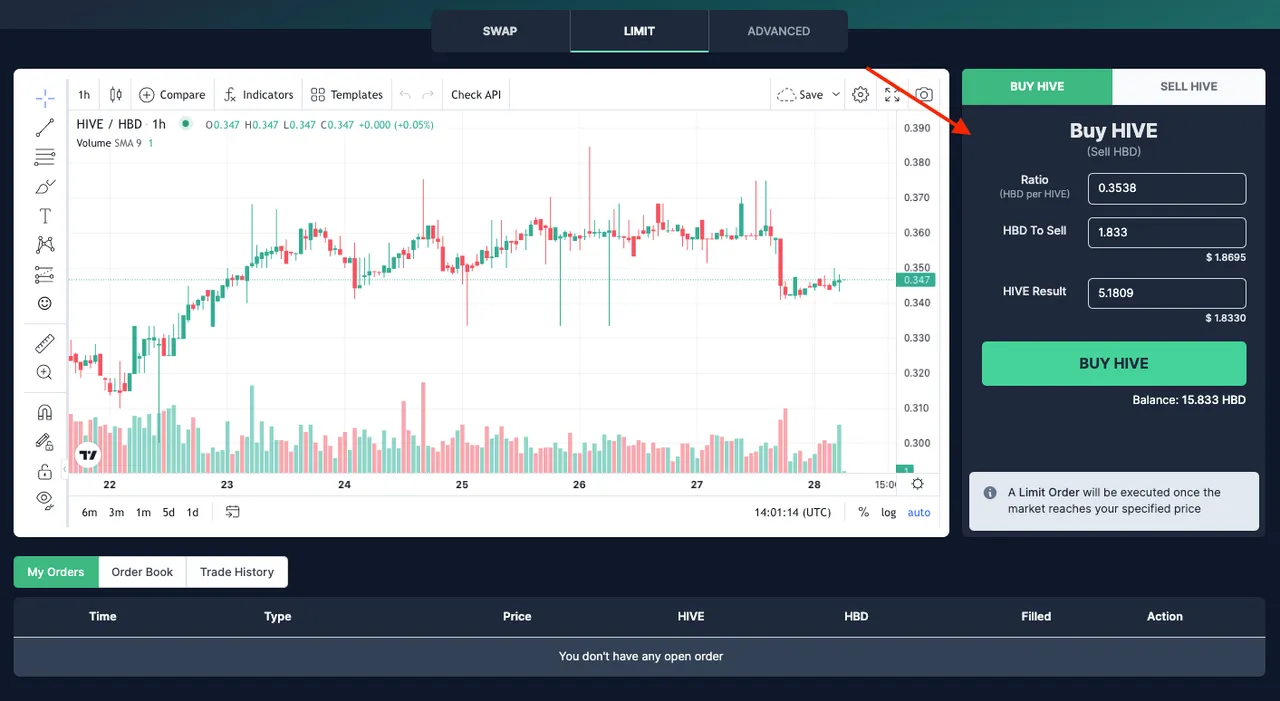This screenshot has height=701, width=1280.
Task: Click the Ratio input field
Action: (1167, 188)
